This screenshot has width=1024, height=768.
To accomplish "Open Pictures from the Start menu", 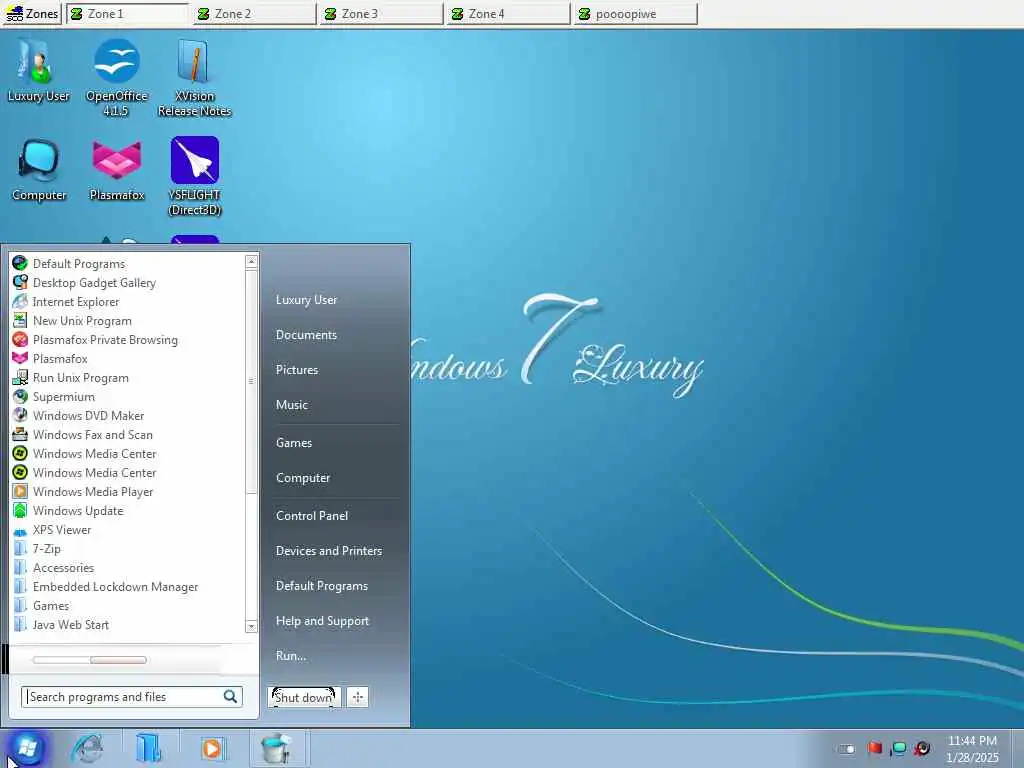I will coord(296,370).
